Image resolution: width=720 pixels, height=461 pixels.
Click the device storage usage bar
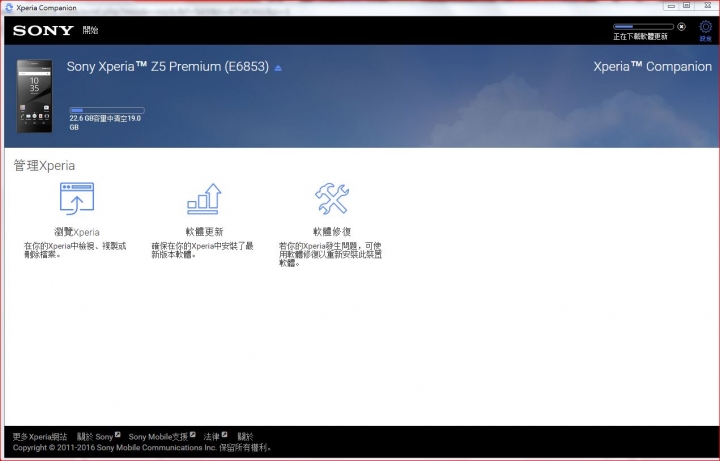coord(107,110)
